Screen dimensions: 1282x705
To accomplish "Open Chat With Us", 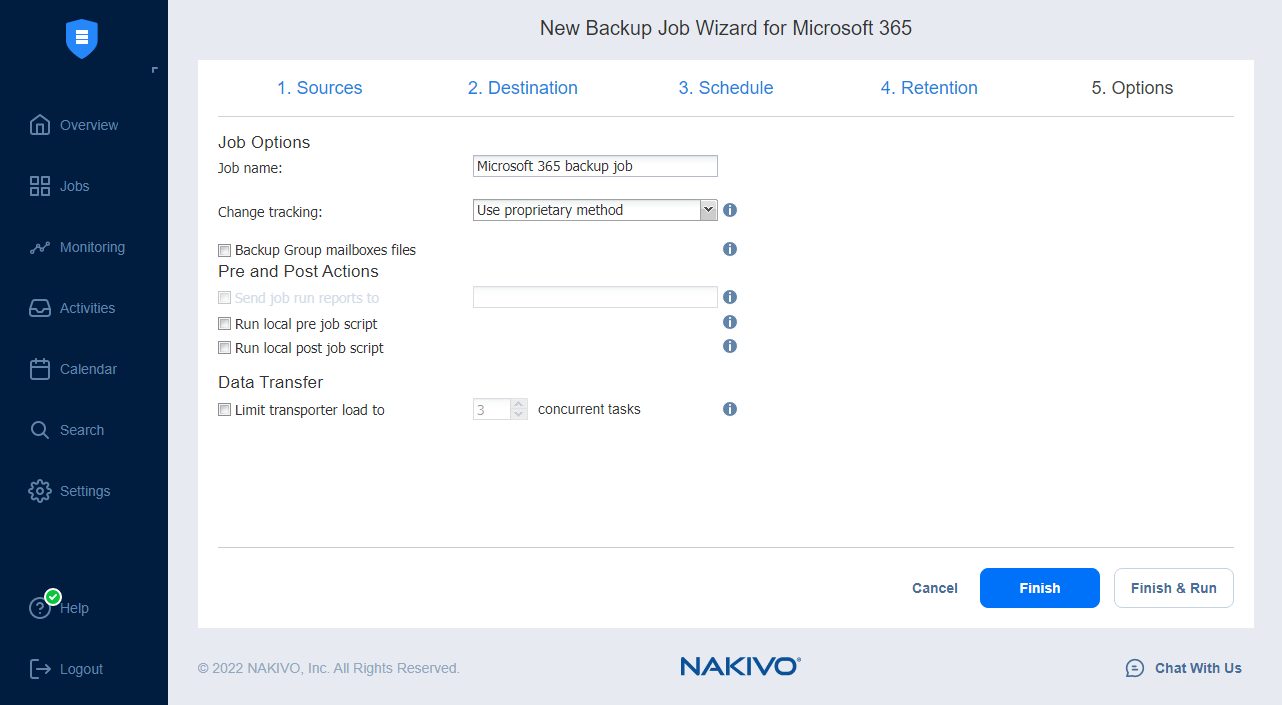I will coord(1183,668).
